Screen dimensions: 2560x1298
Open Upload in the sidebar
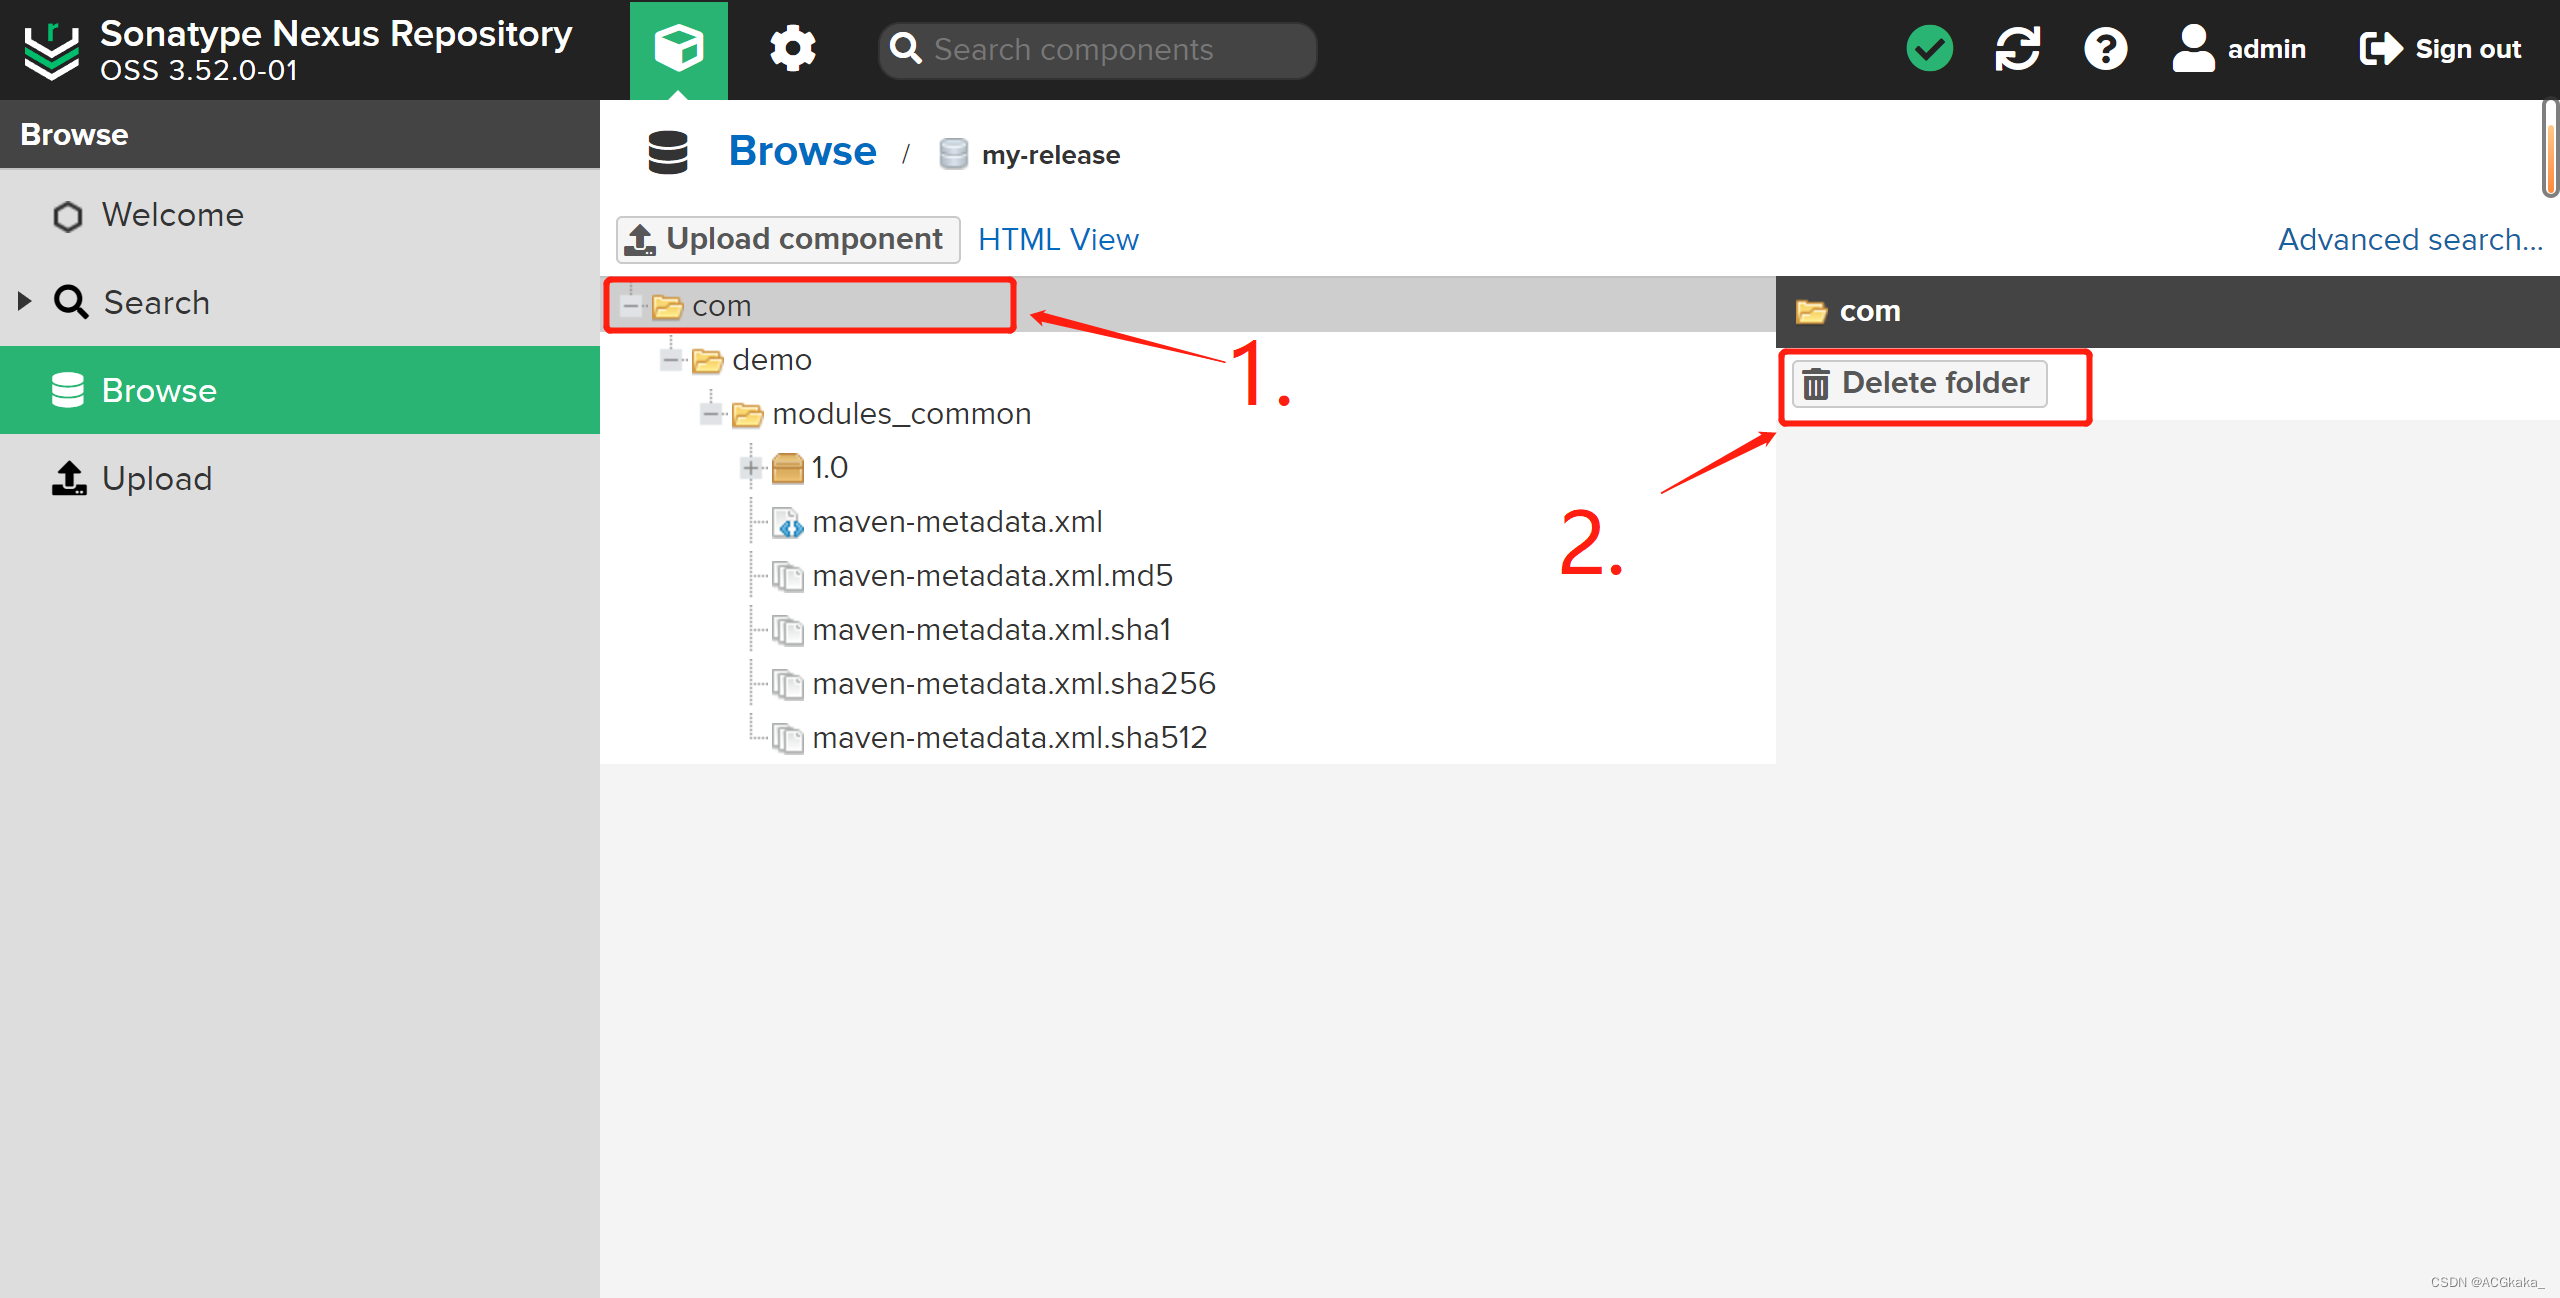coord(156,479)
